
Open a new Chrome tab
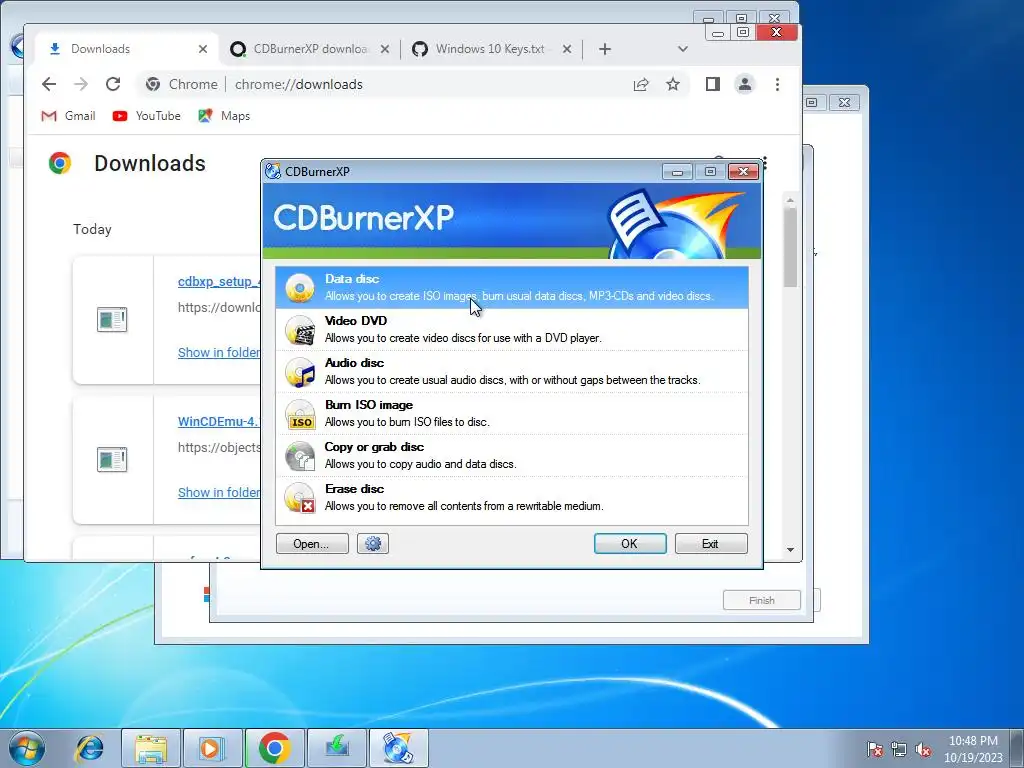[605, 49]
